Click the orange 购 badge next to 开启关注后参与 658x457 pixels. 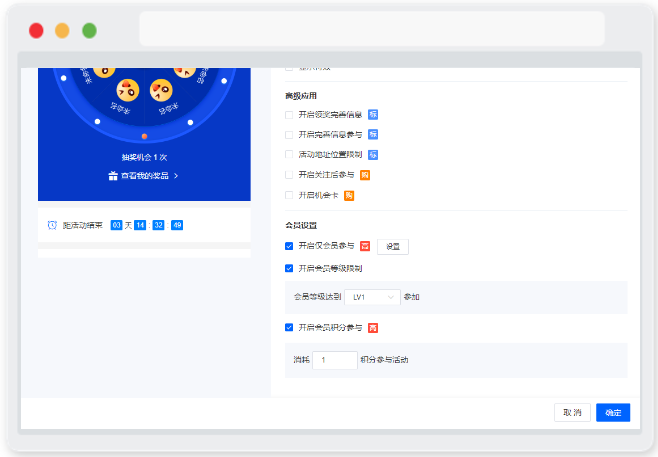(x=365, y=175)
